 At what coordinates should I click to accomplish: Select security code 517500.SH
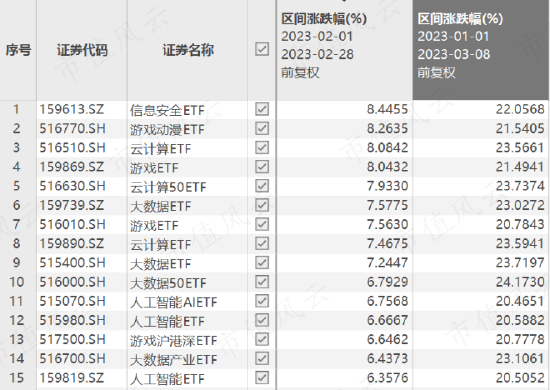coord(72,339)
